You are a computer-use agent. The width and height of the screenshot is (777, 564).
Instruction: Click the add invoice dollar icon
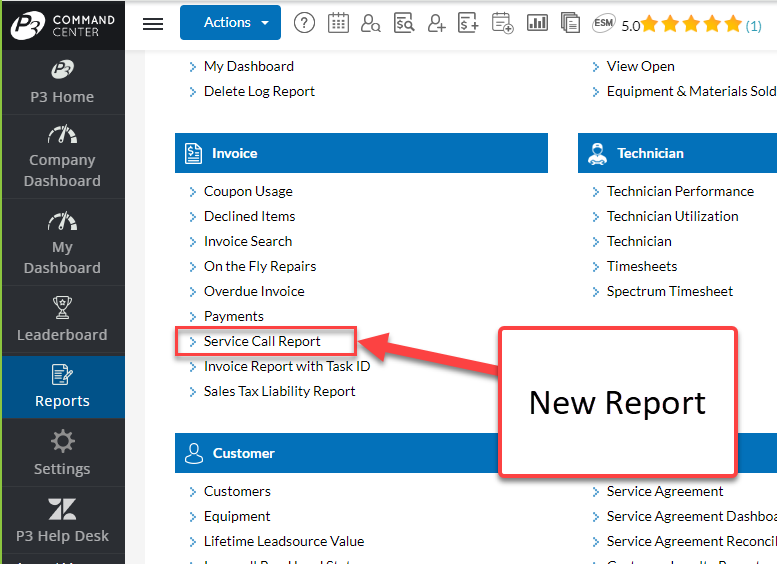tap(468, 23)
